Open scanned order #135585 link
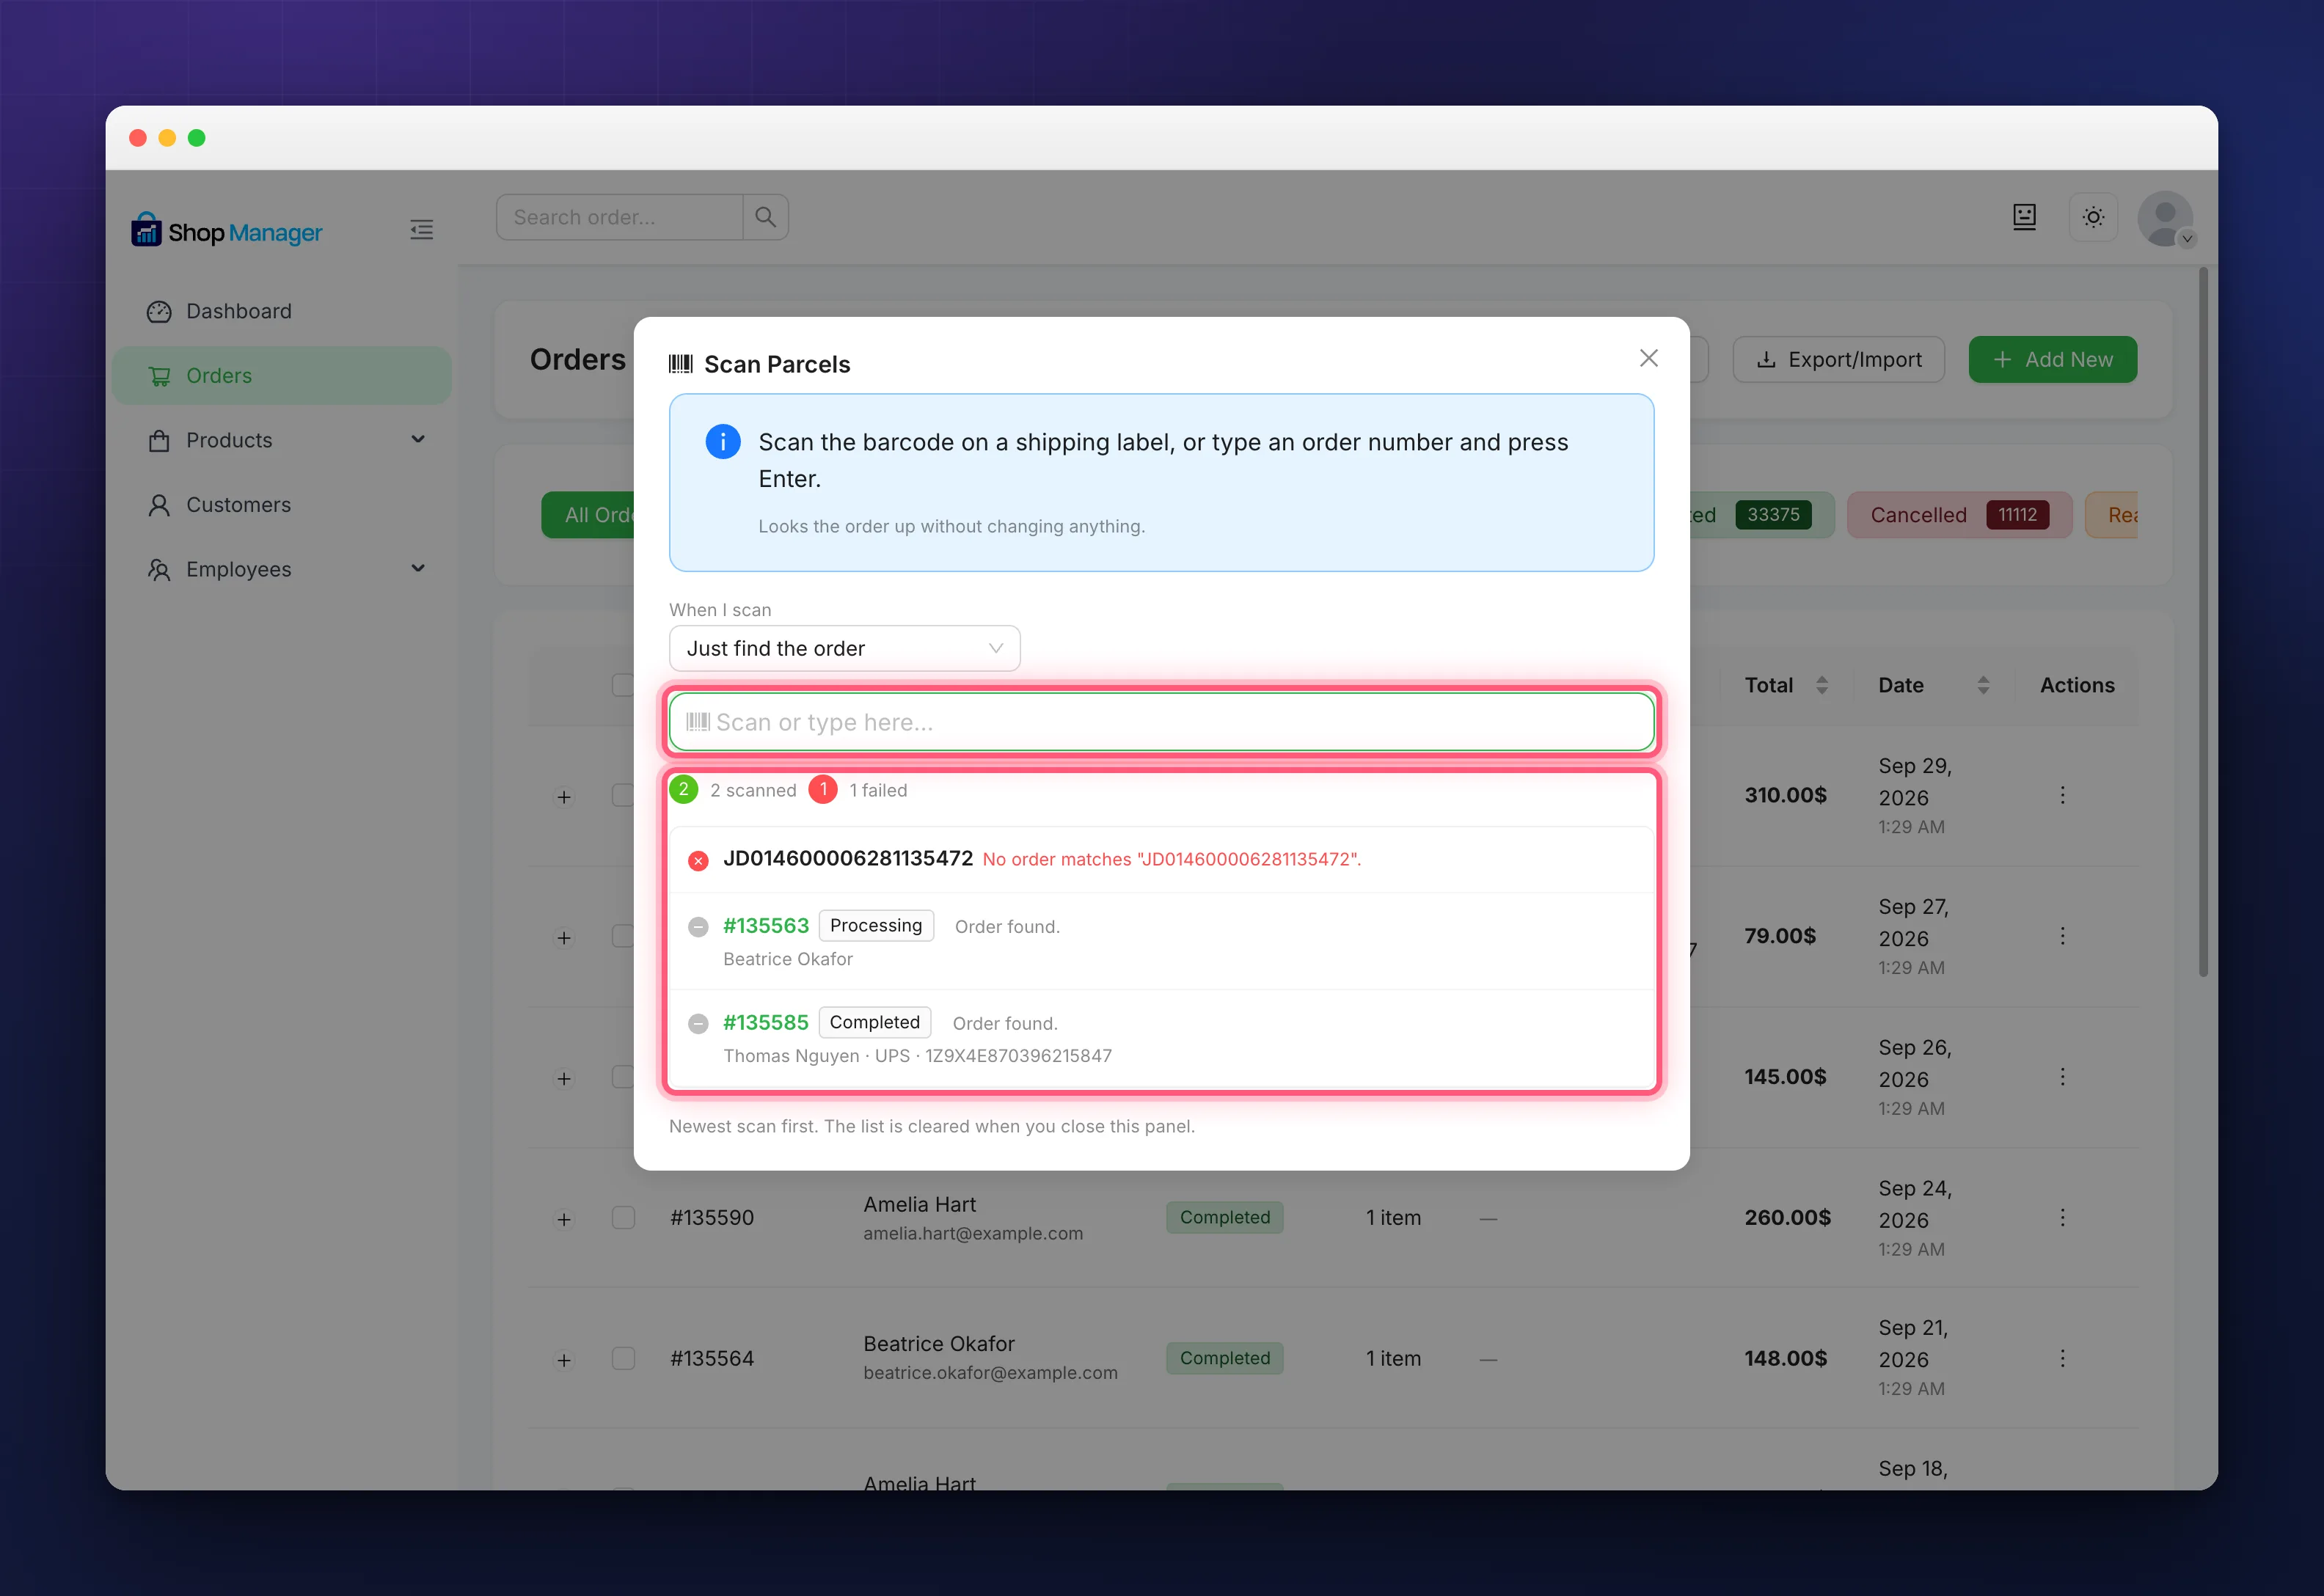 (766, 1023)
